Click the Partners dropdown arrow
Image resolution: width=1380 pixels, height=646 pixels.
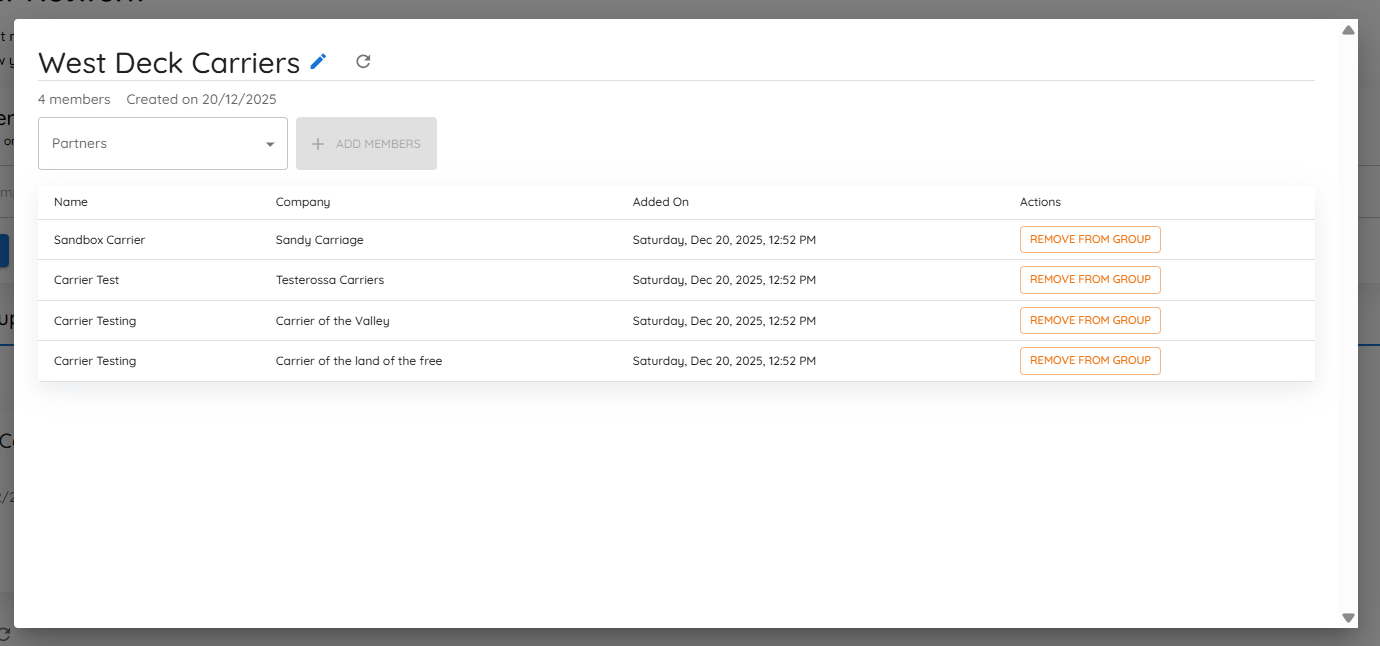[270, 144]
